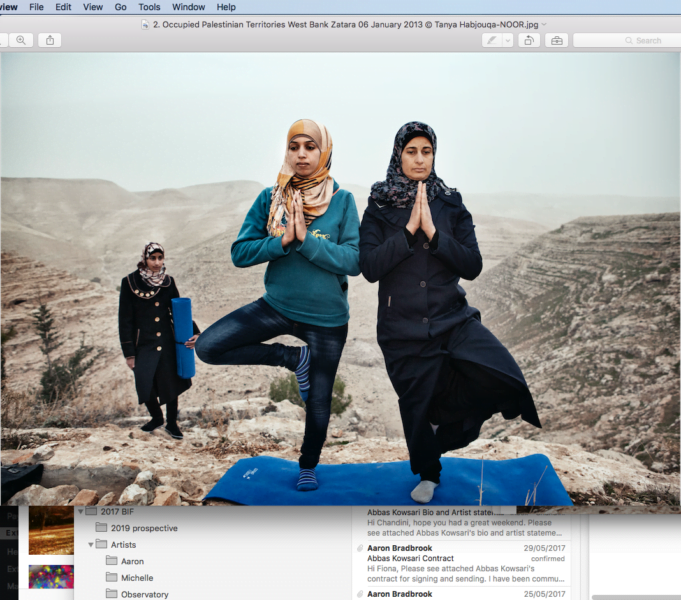Open the Go menu
681x600 pixels.
click(x=120, y=7)
